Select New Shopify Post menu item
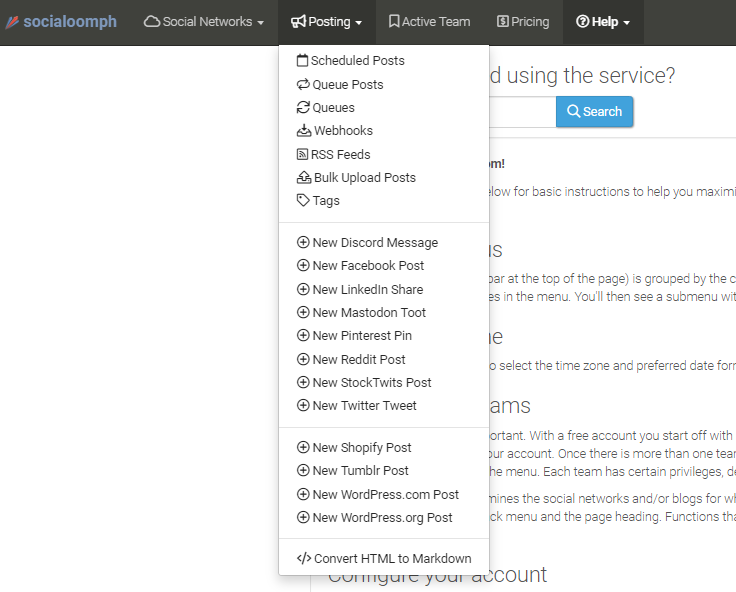Viewport: 736px width, 592px height. (x=361, y=448)
